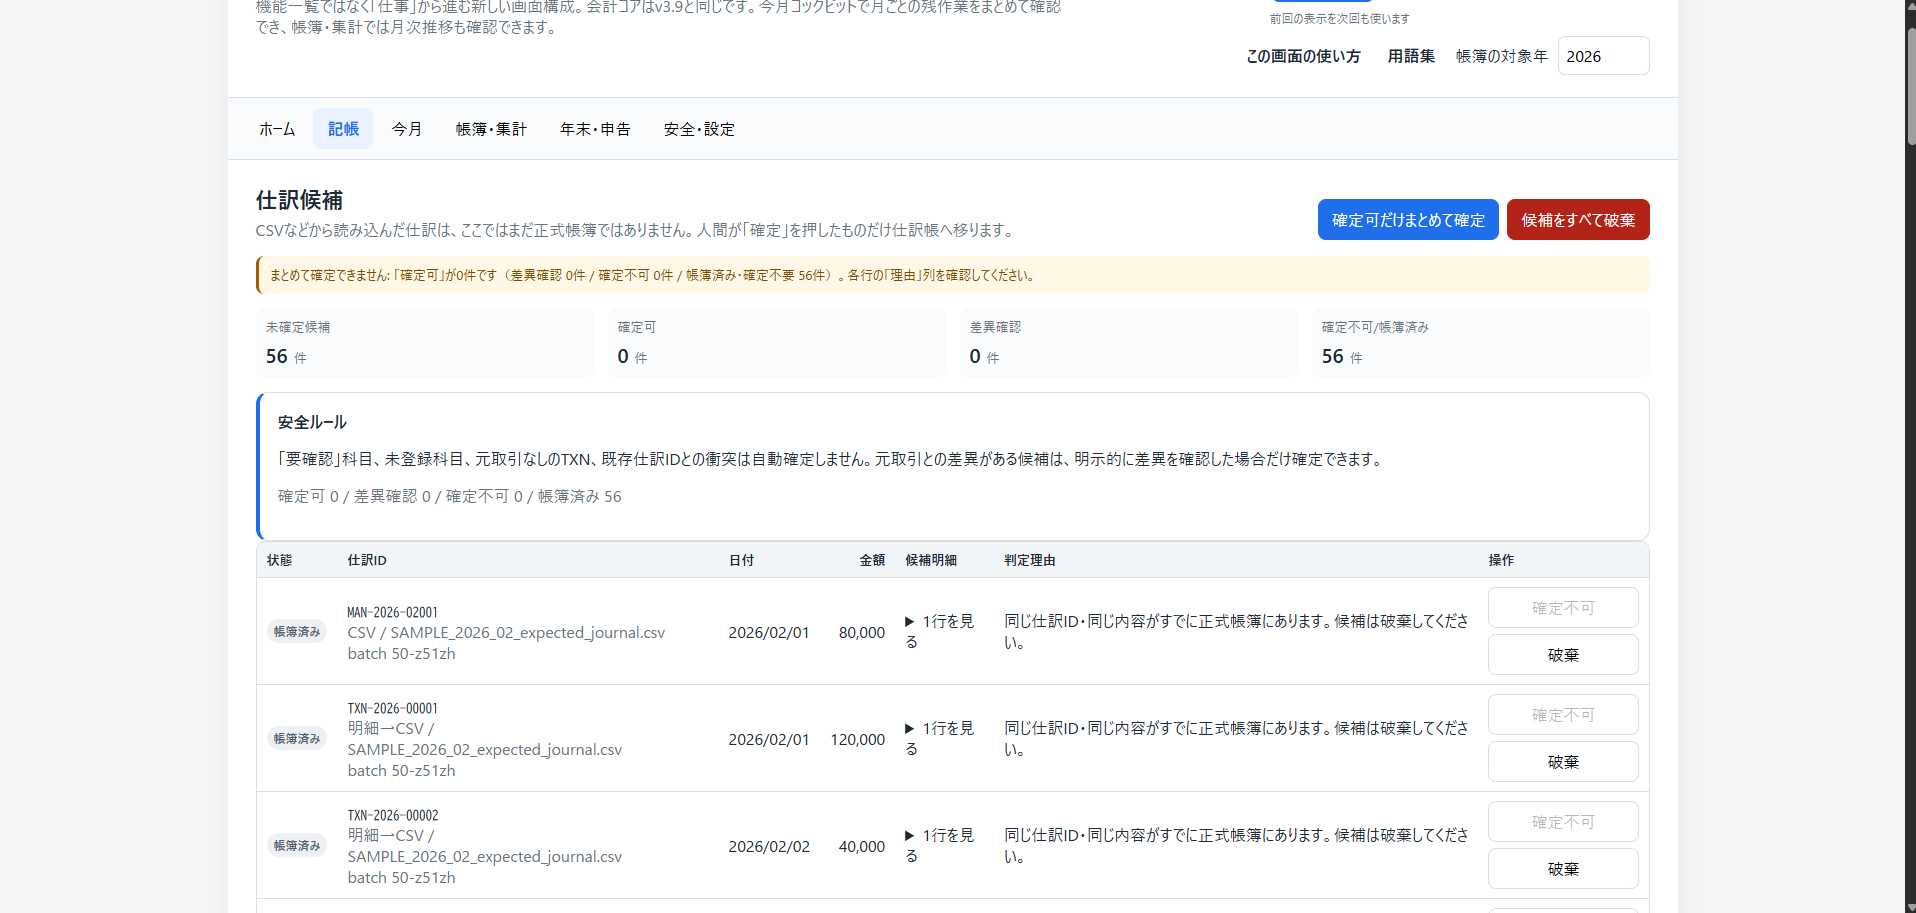The height and width of the screenshot is (913, 1916).
Task: Click scrollbar down arrow at page bottom
Action: (x=1911, y=907)
